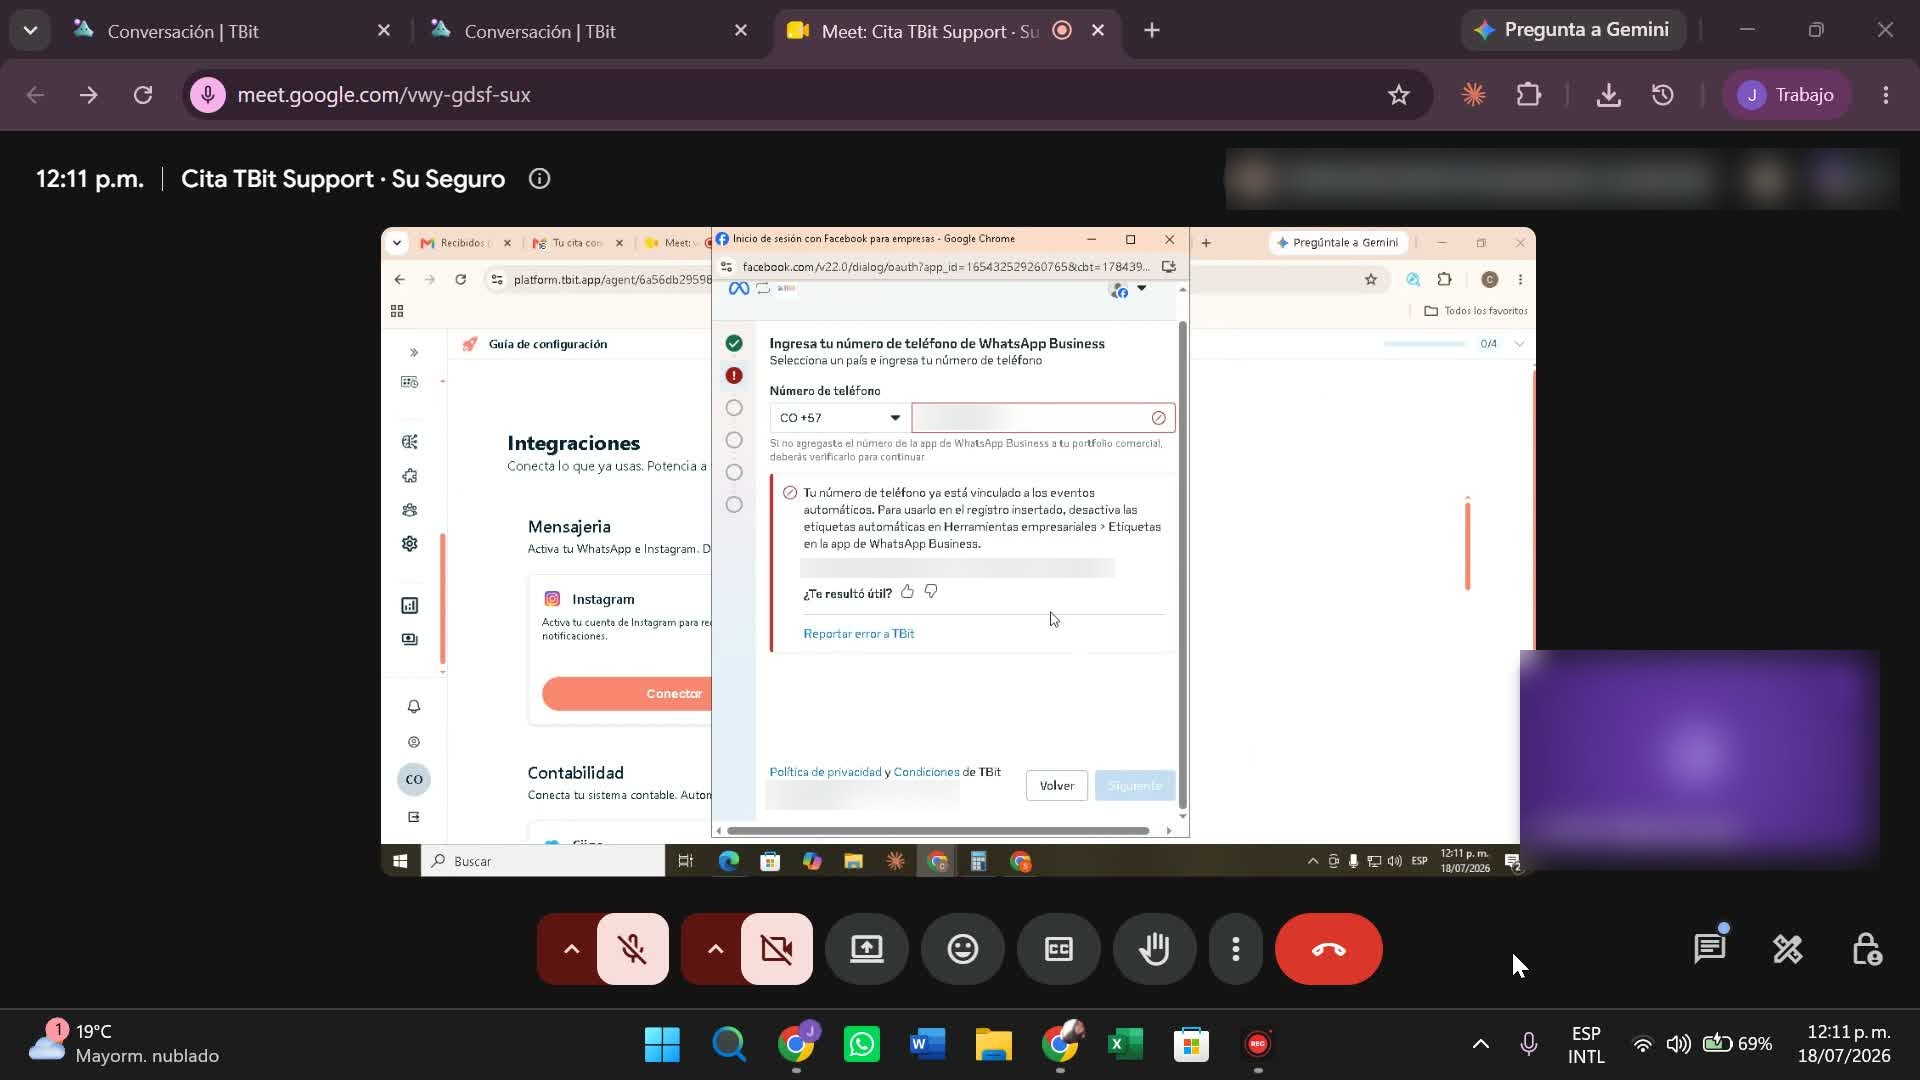Screen dimensions: 1920x1080
Task: Click the microphone permission icon in address bar
Action: 208,95
